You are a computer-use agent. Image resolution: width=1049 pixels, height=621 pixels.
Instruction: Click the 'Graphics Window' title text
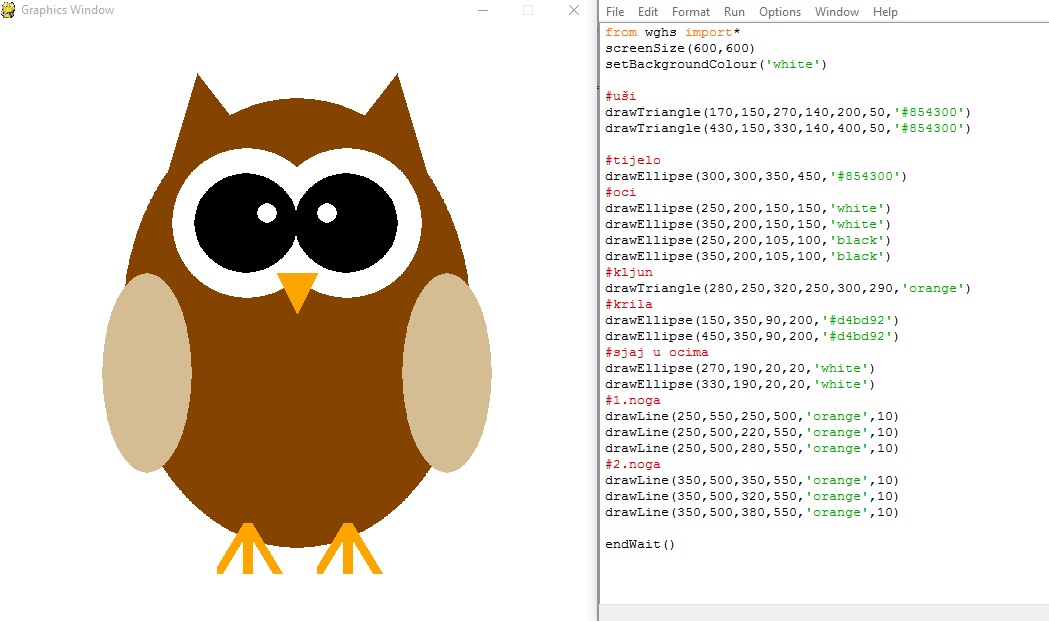click(68, 10)
